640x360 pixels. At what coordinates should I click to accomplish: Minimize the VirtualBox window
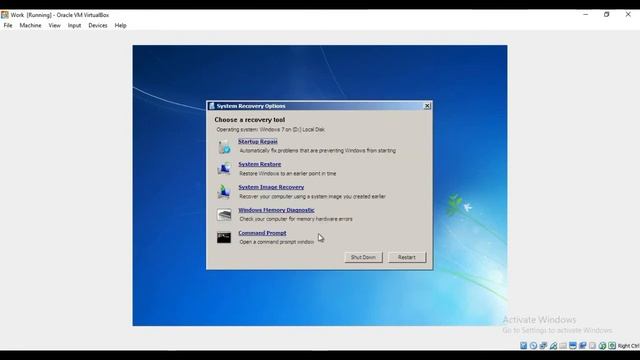pyautogui.click(x=585, y=15)
